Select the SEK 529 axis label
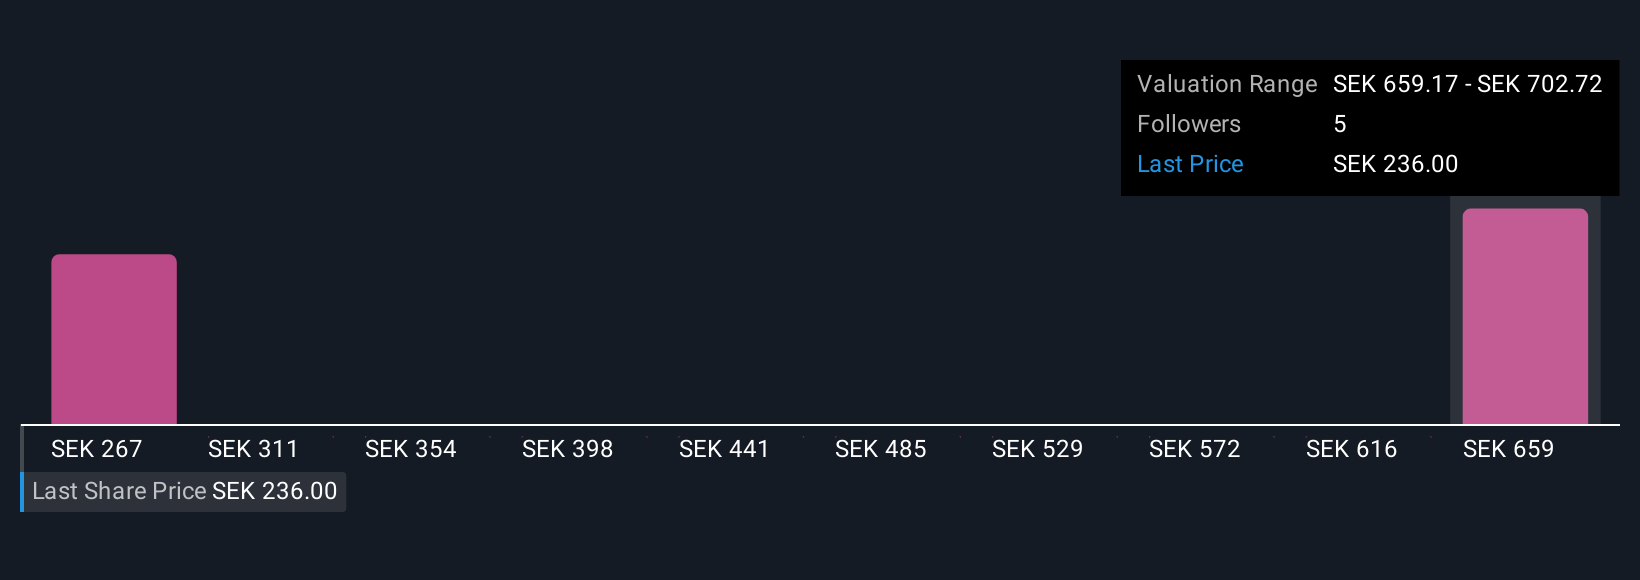The width and height of the screenshot is (1640, 580). [1038, 449]
